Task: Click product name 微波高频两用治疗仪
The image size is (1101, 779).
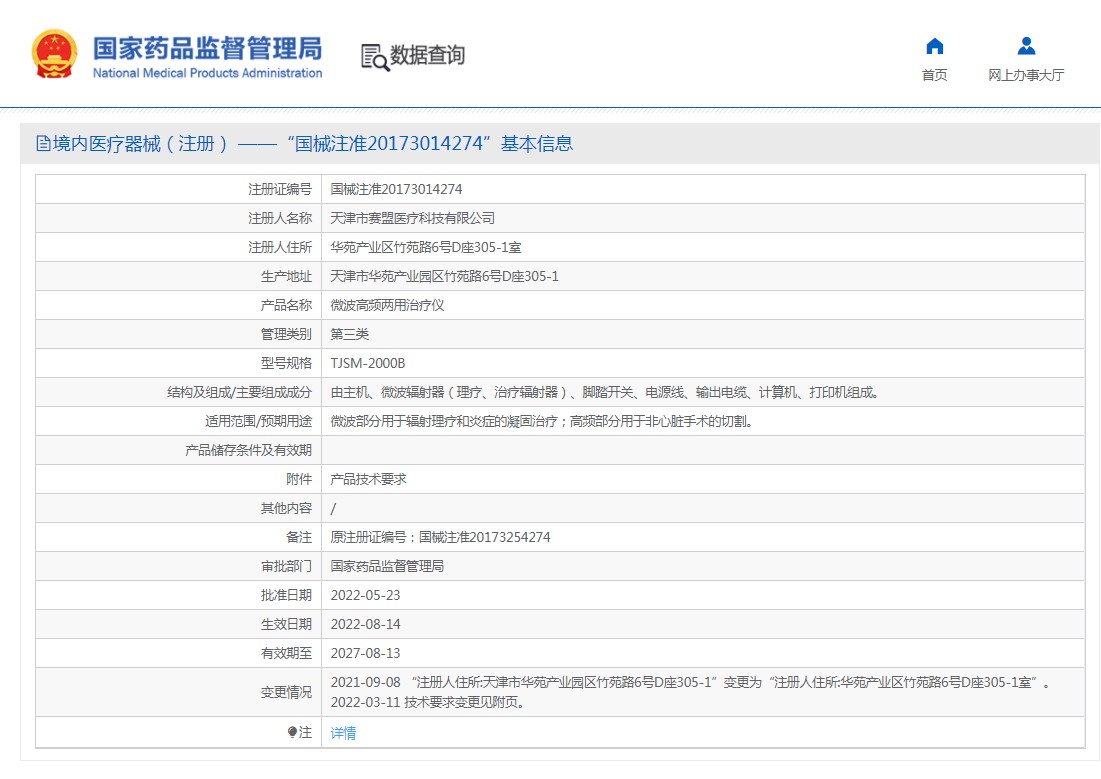Action: (388, 306)
